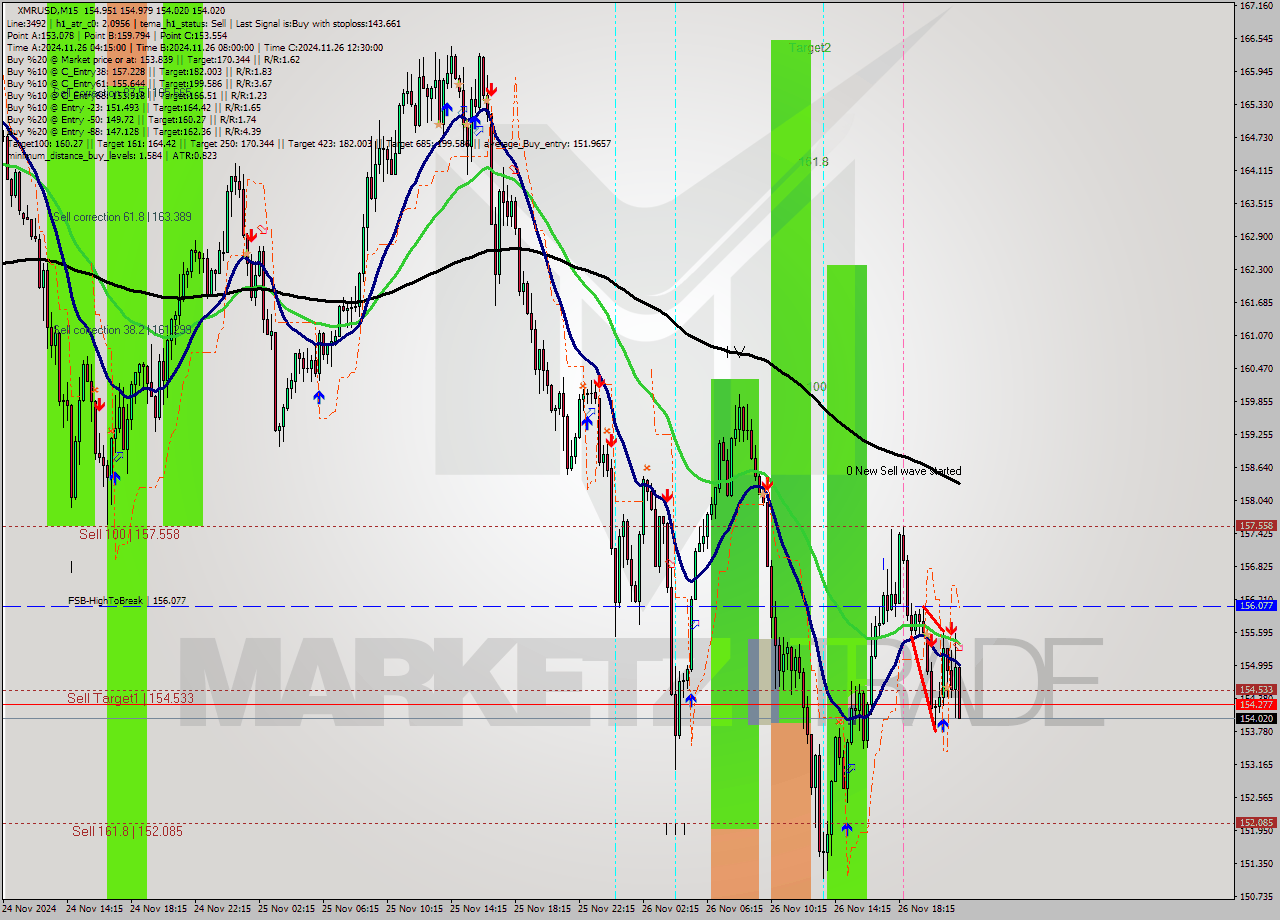Select the 'Sell 161.8 | 152.085' label
The height and width of the screenshot is (920, 1280).
click(127, 831)
